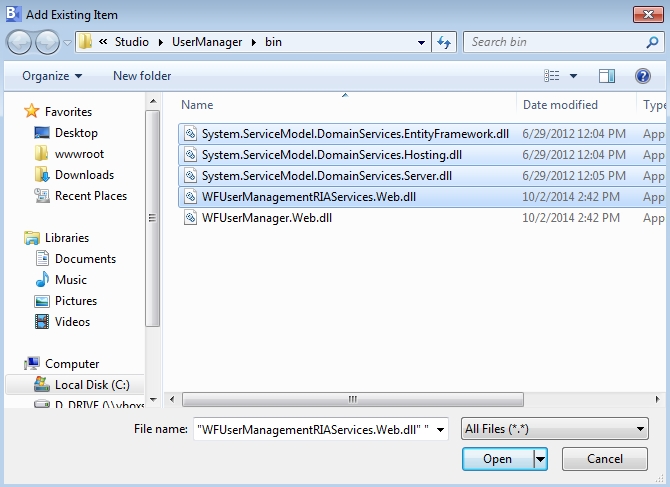Click the Favorites star icon
This screenshot has height=487, width=670.
tap(32, 111)
